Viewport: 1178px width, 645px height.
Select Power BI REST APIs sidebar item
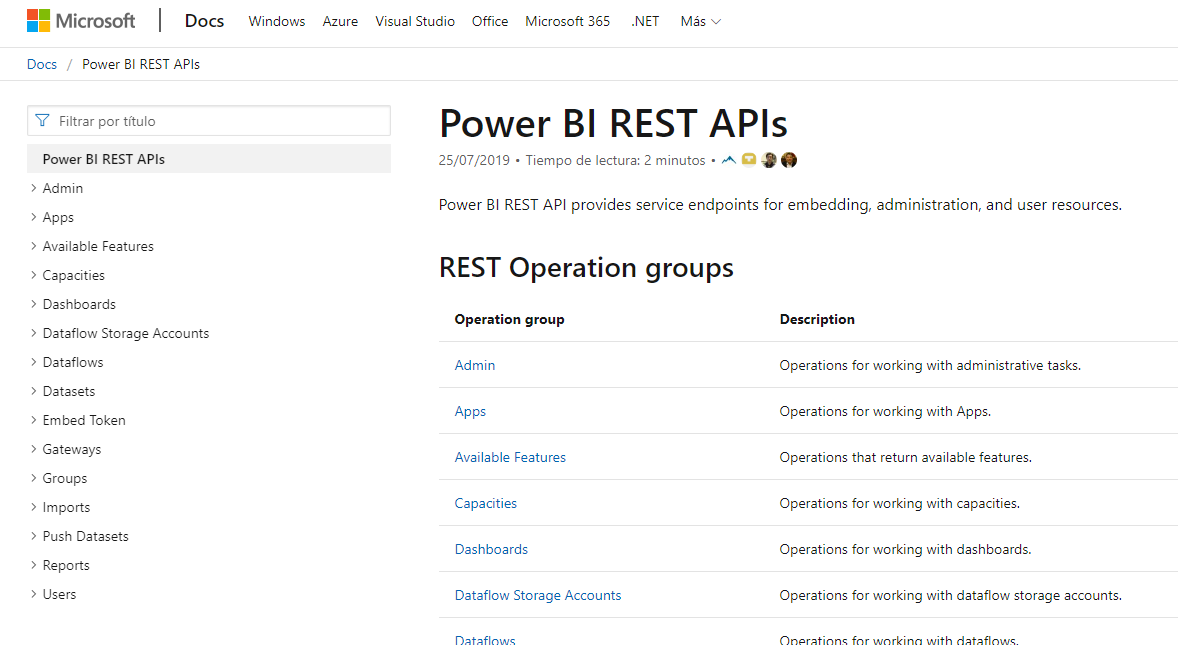coord(104,159)
